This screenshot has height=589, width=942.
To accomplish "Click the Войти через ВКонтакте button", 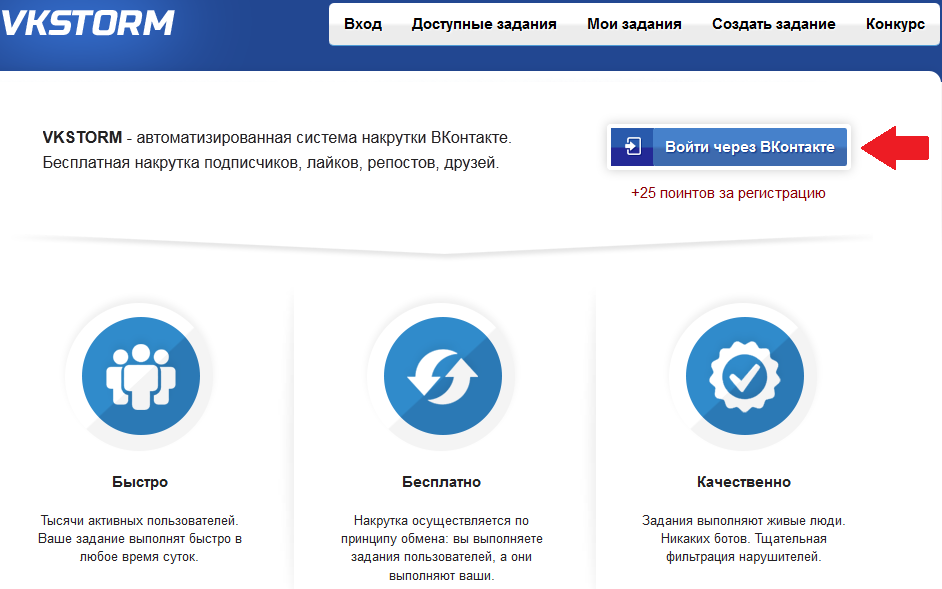I will tap(729, 147).
